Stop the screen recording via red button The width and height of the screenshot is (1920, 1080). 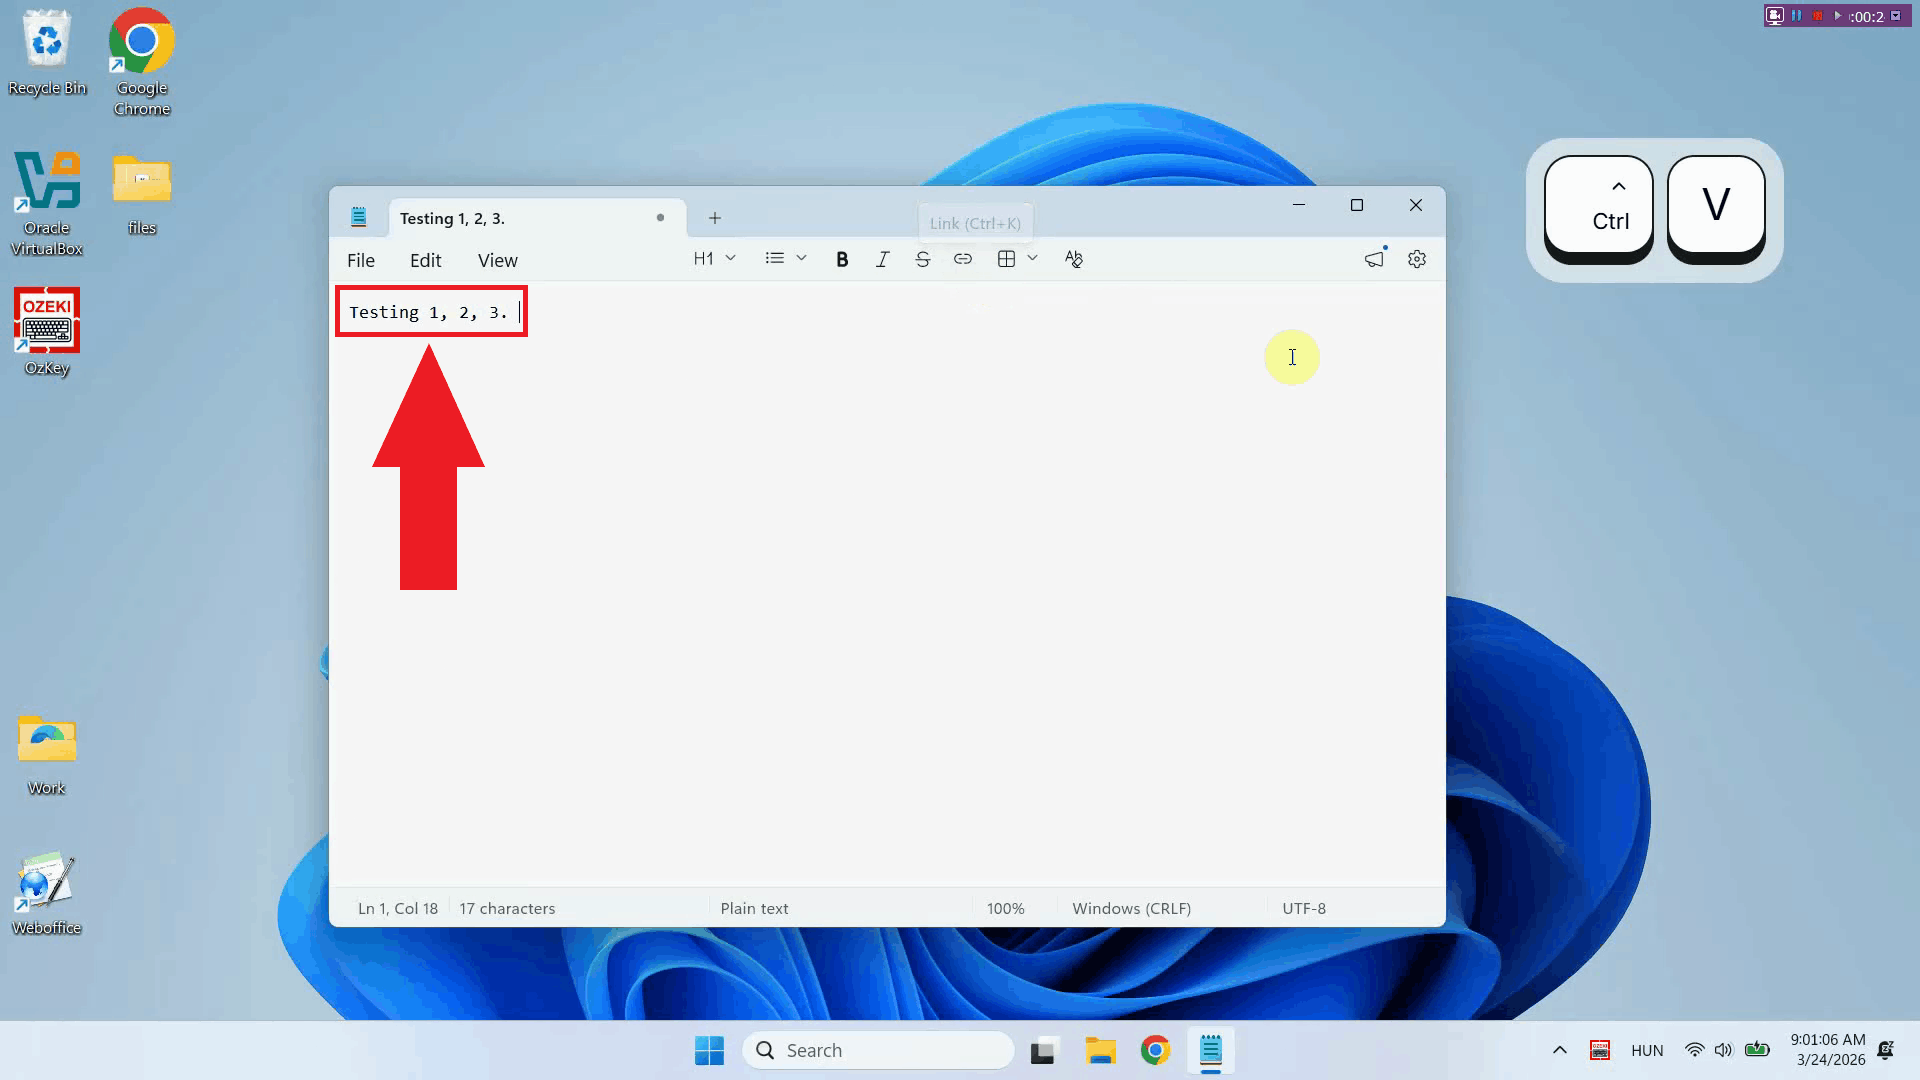tap(1817, 16)
